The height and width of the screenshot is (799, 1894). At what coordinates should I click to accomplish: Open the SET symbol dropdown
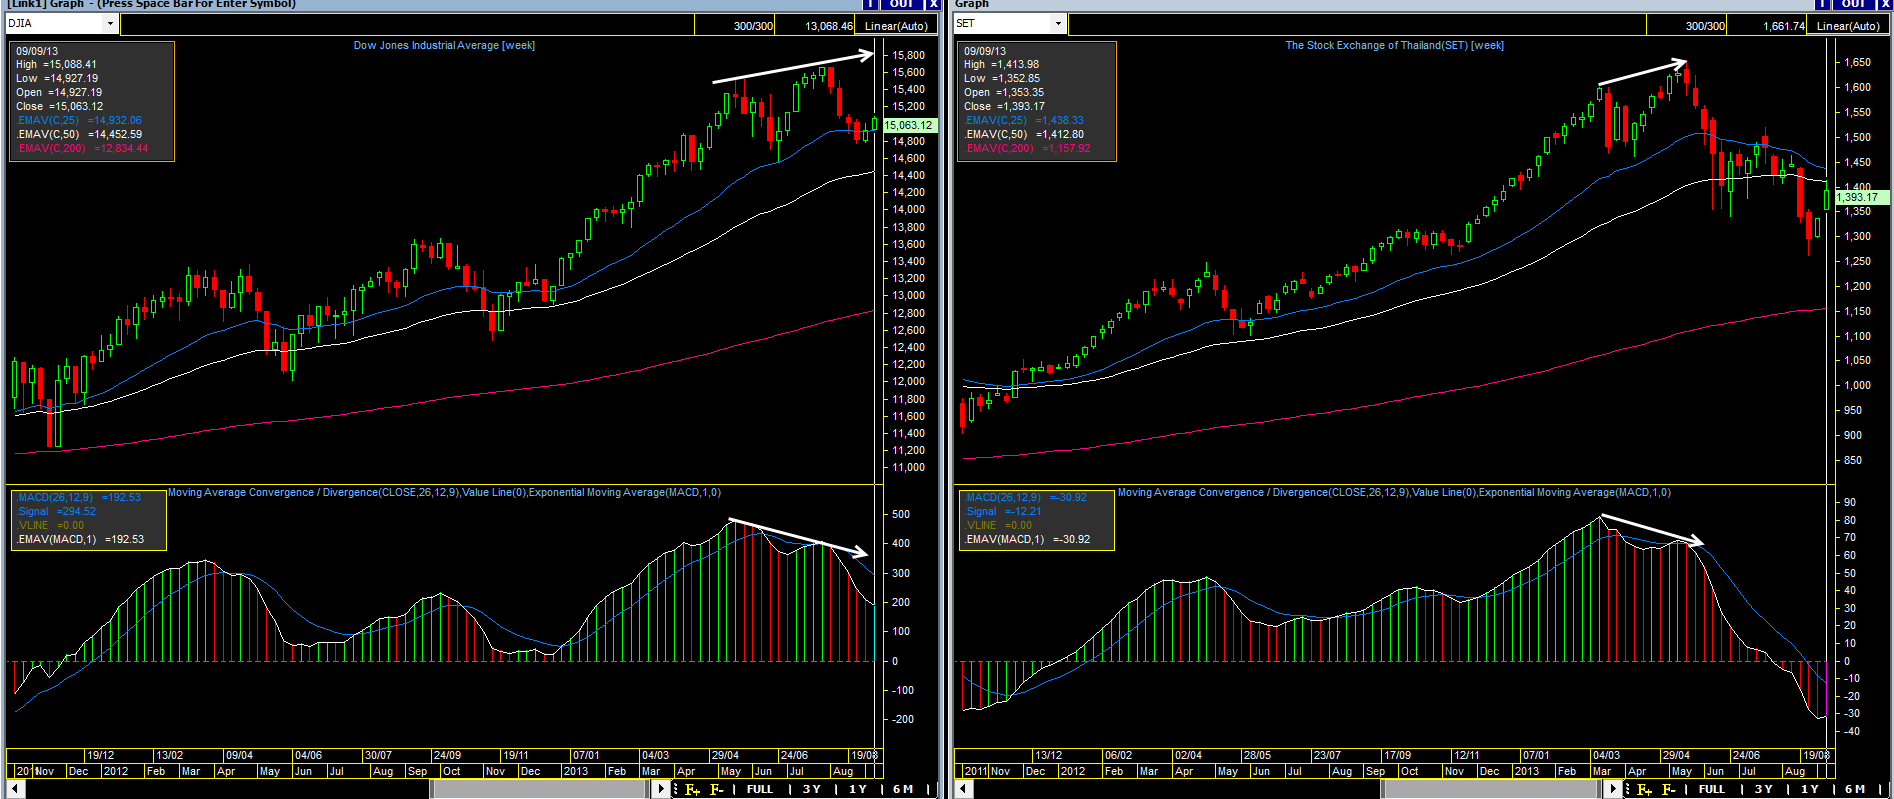click(1058, 23)
